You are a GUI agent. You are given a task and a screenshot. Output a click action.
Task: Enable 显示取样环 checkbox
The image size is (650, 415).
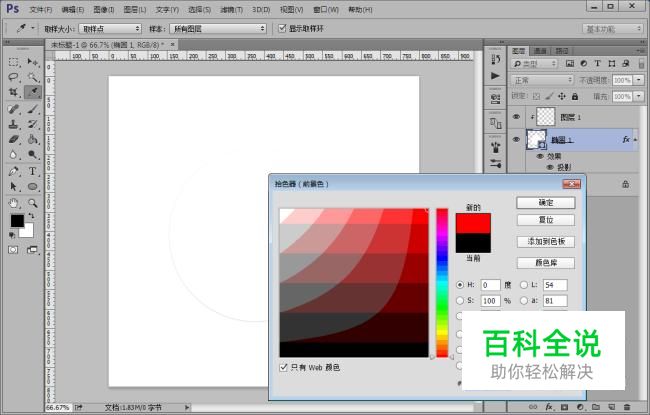(282, 28)
